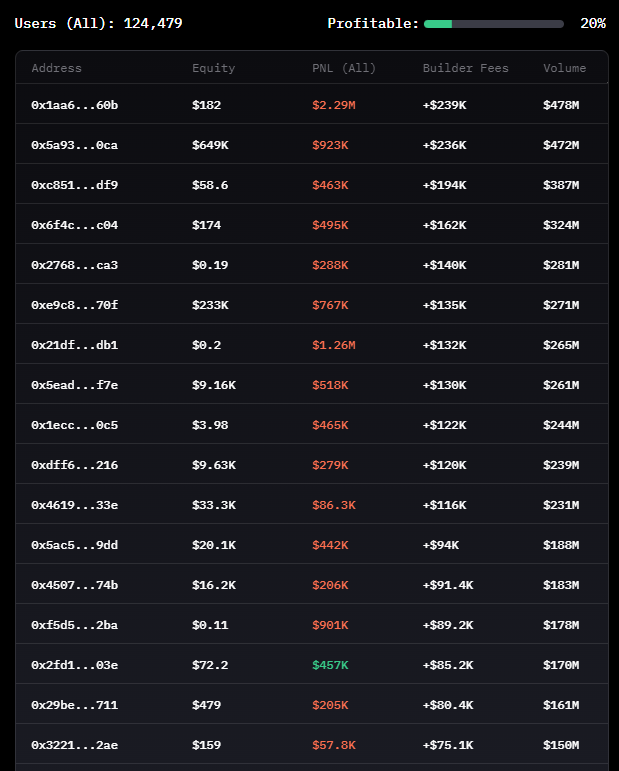Viewport: 619px width, 771px height.
Task: Select address 0xc851...df9 row
Action: tap(74, 185)
